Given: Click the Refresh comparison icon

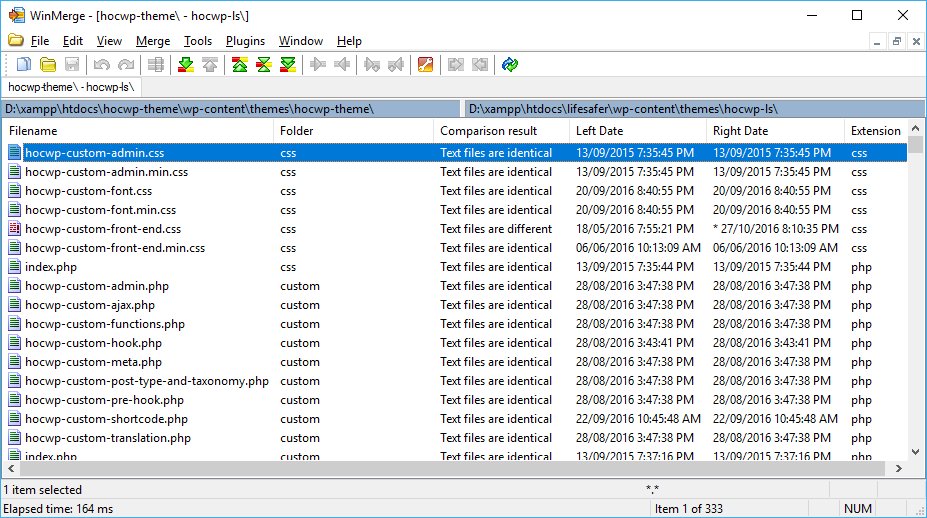Looking at the screenshot, I should click(x=510, y=64).
